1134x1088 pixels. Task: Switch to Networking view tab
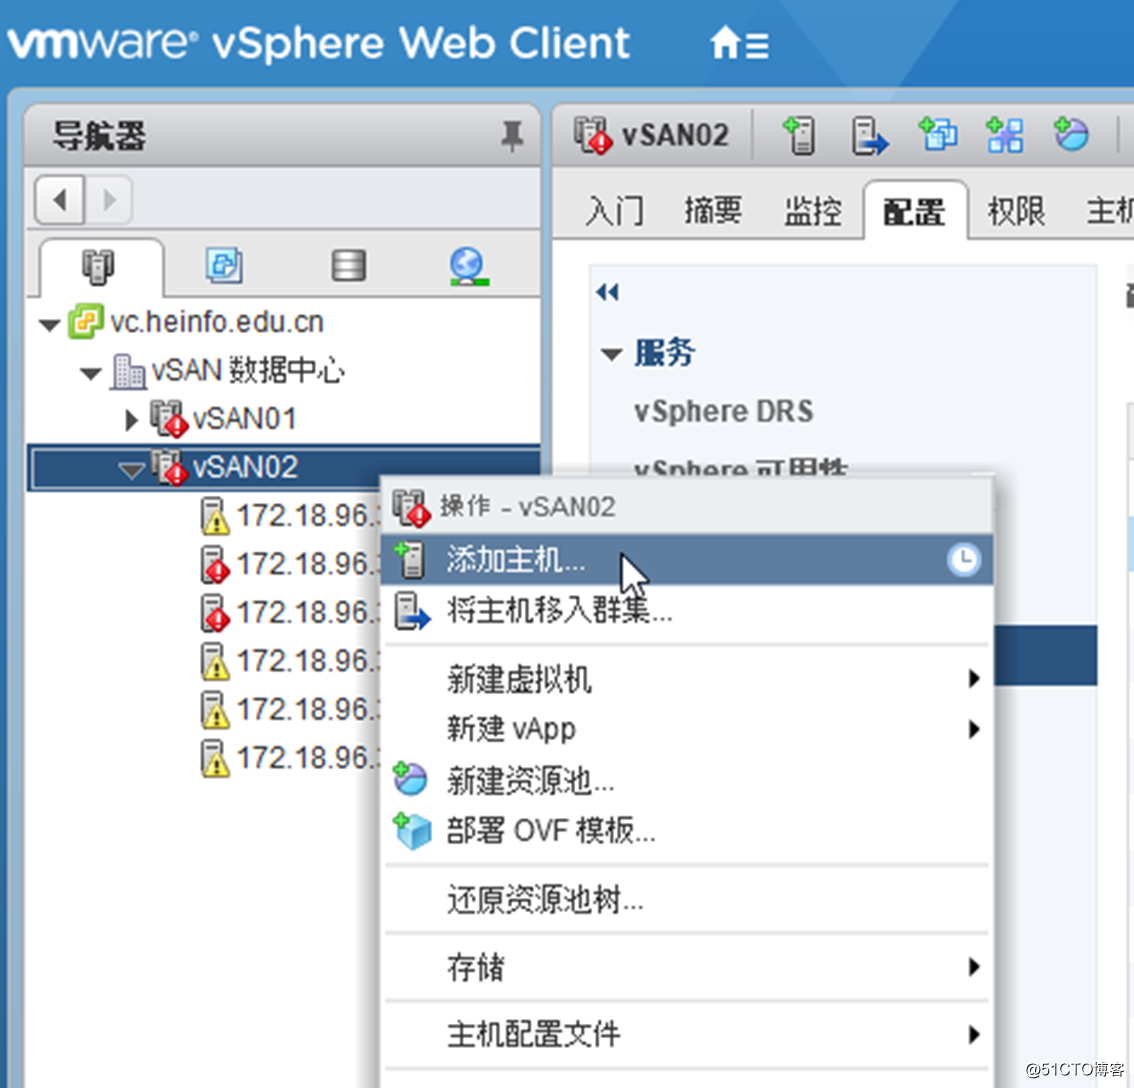pos(468,266)
